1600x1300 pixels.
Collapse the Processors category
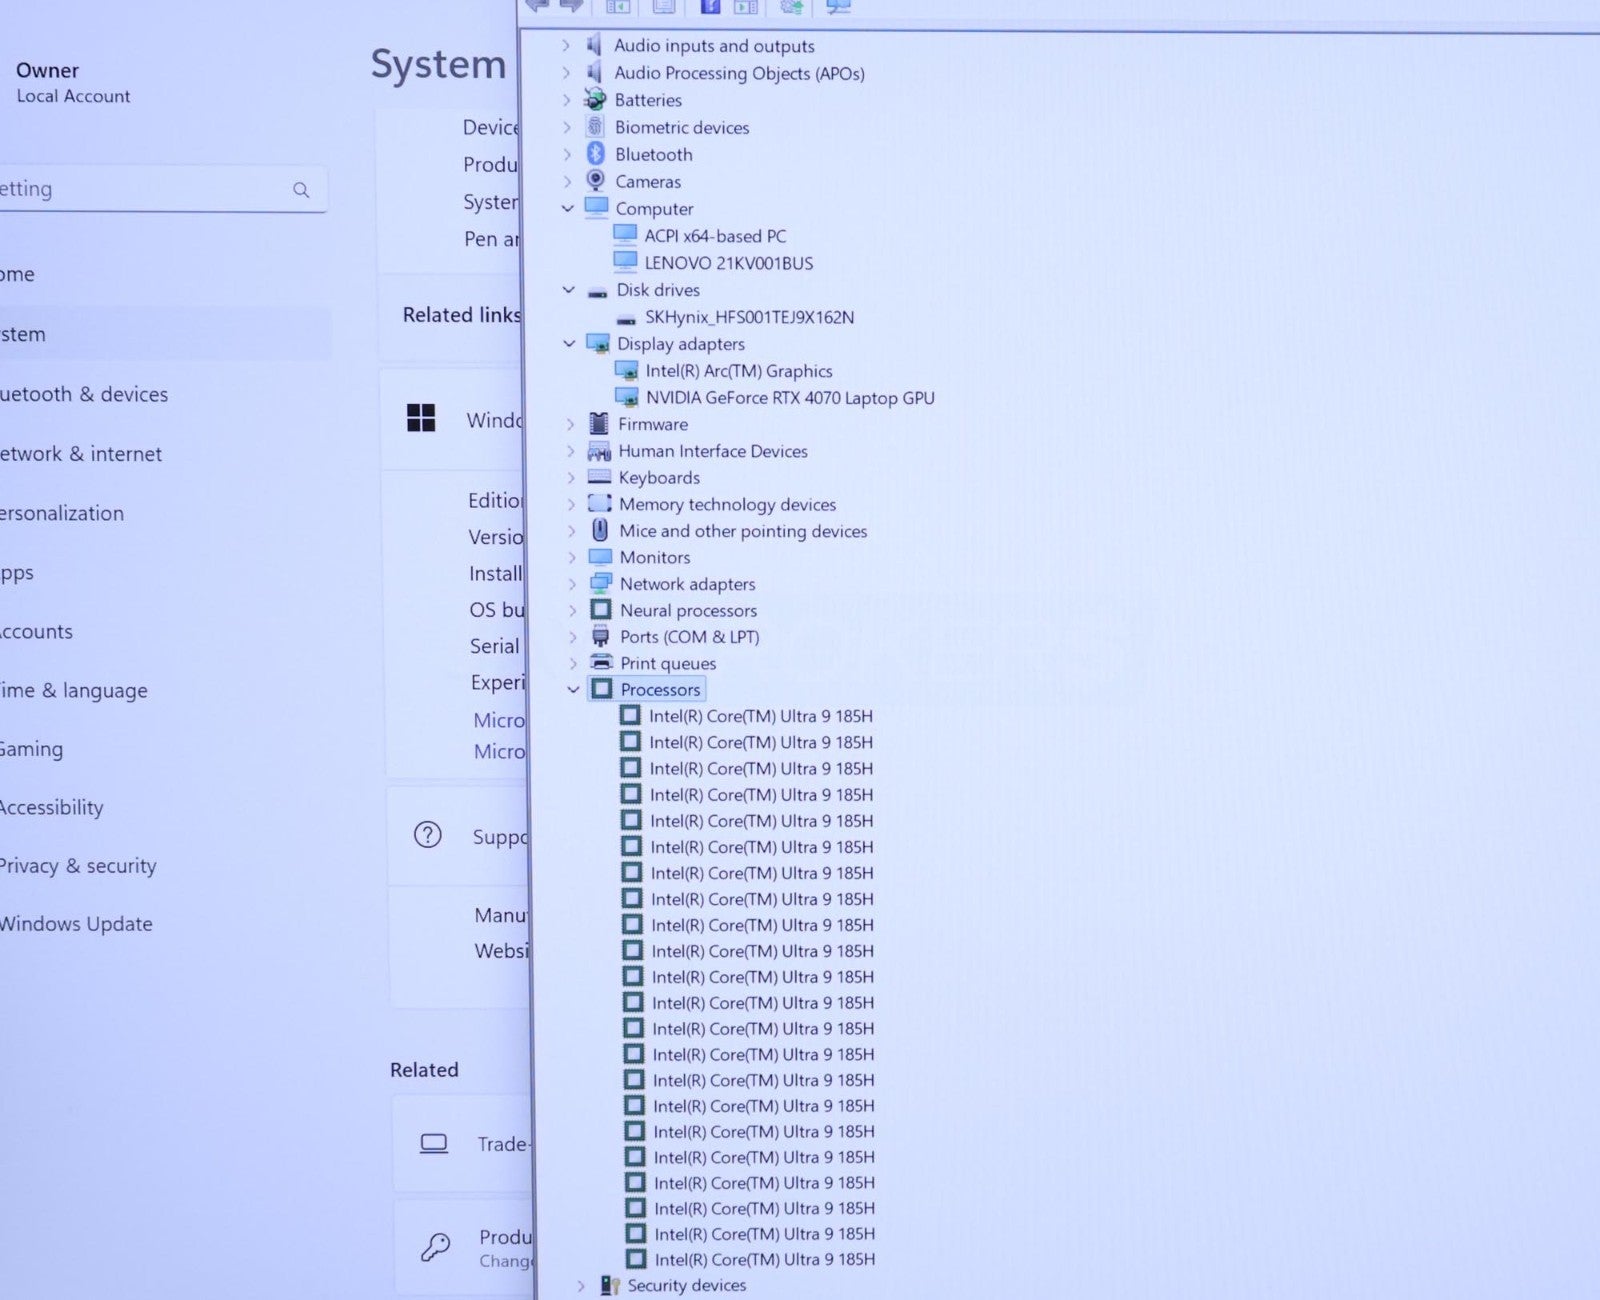point(573,690)
